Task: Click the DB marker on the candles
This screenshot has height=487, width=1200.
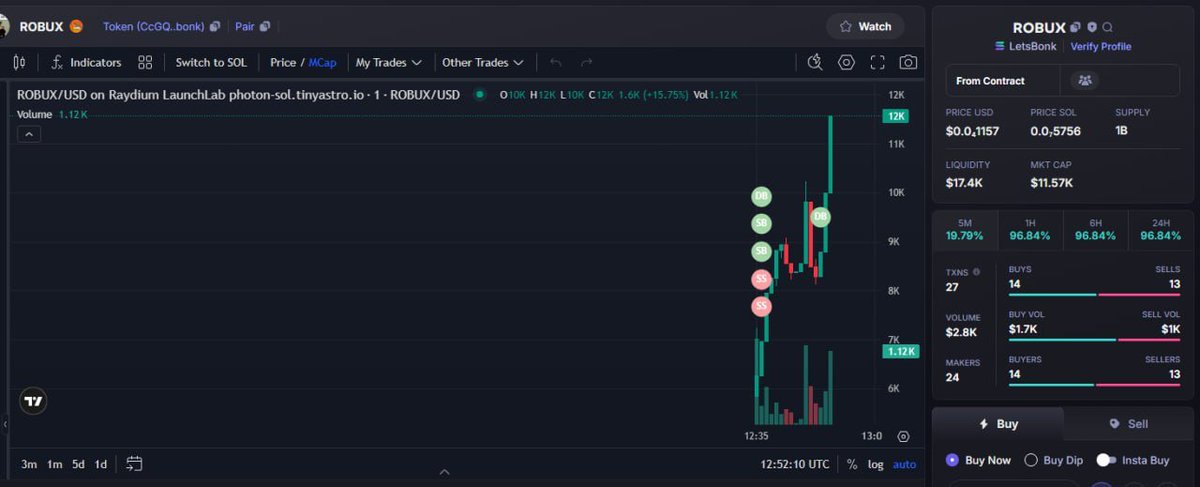Action: coord(820,216)
